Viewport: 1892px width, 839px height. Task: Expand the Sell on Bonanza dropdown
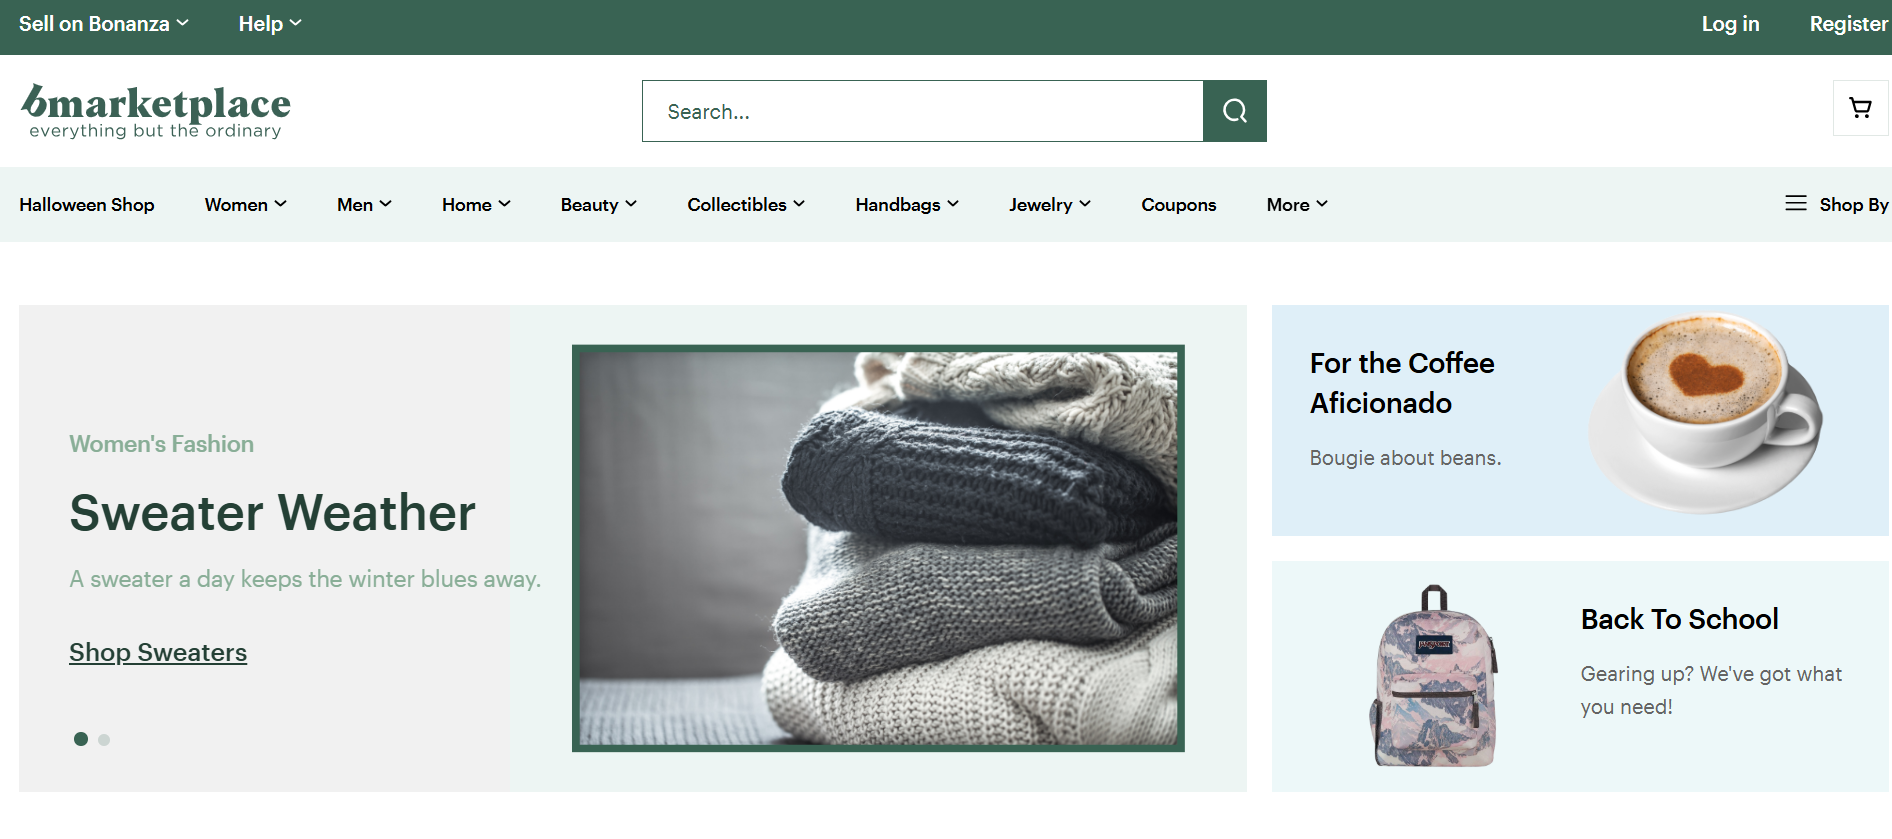104,24
